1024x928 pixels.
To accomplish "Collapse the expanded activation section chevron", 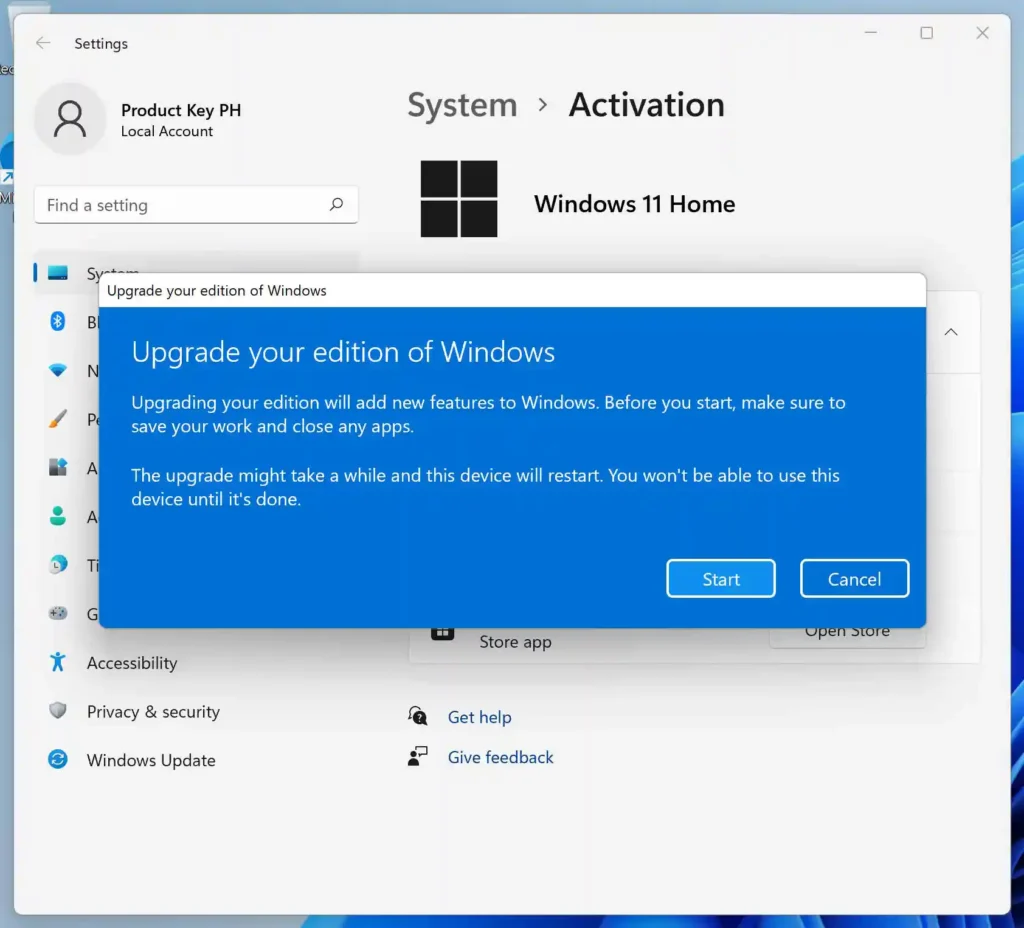I will click(x=951, y=332).
